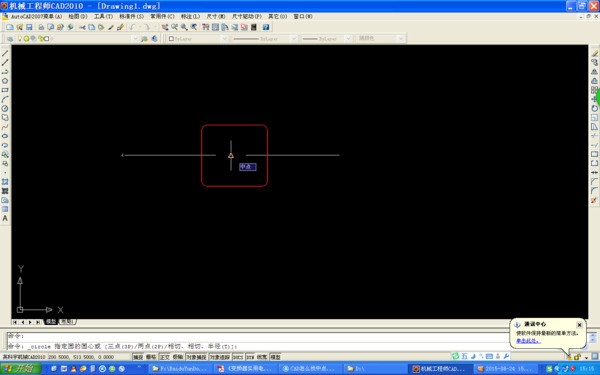
Task: Select the multiline Text tool (A)
Action: pyautogui.click(x=5, y=218)
